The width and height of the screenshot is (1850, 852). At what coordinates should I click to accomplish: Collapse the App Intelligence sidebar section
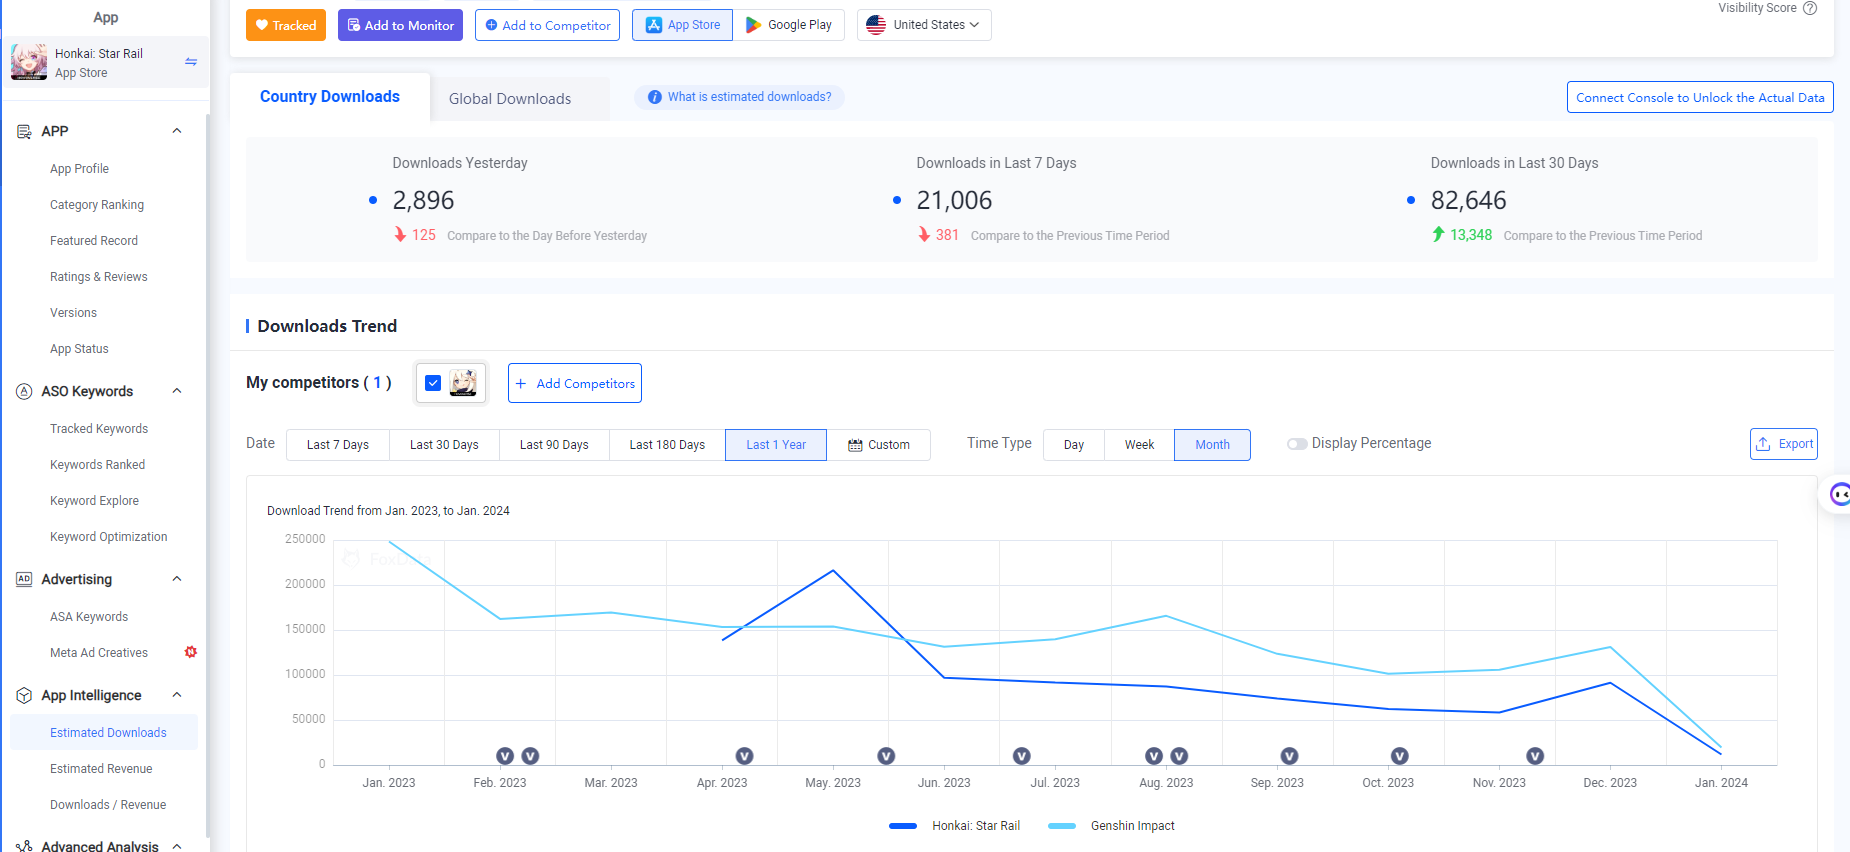point(177,695)
